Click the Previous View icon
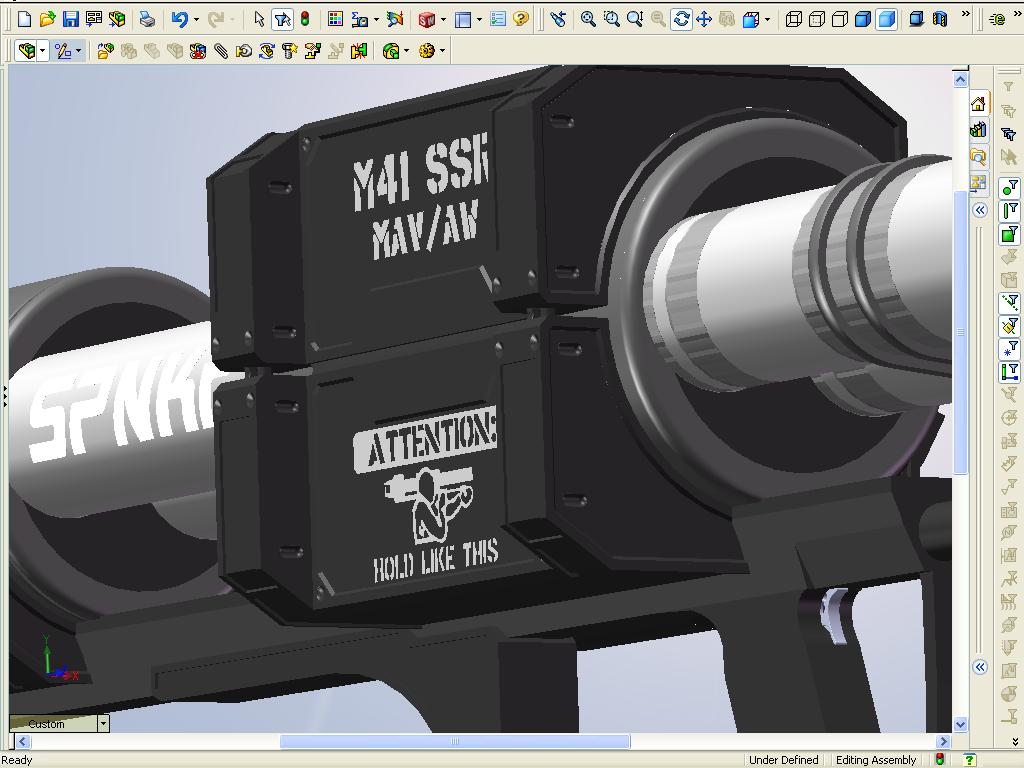The image size is (1024, 768). (x=558, y=19)
